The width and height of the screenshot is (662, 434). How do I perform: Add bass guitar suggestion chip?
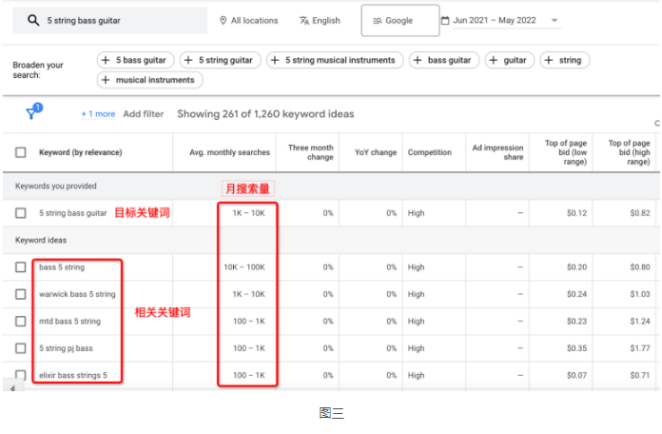click(x=444, y=60)
